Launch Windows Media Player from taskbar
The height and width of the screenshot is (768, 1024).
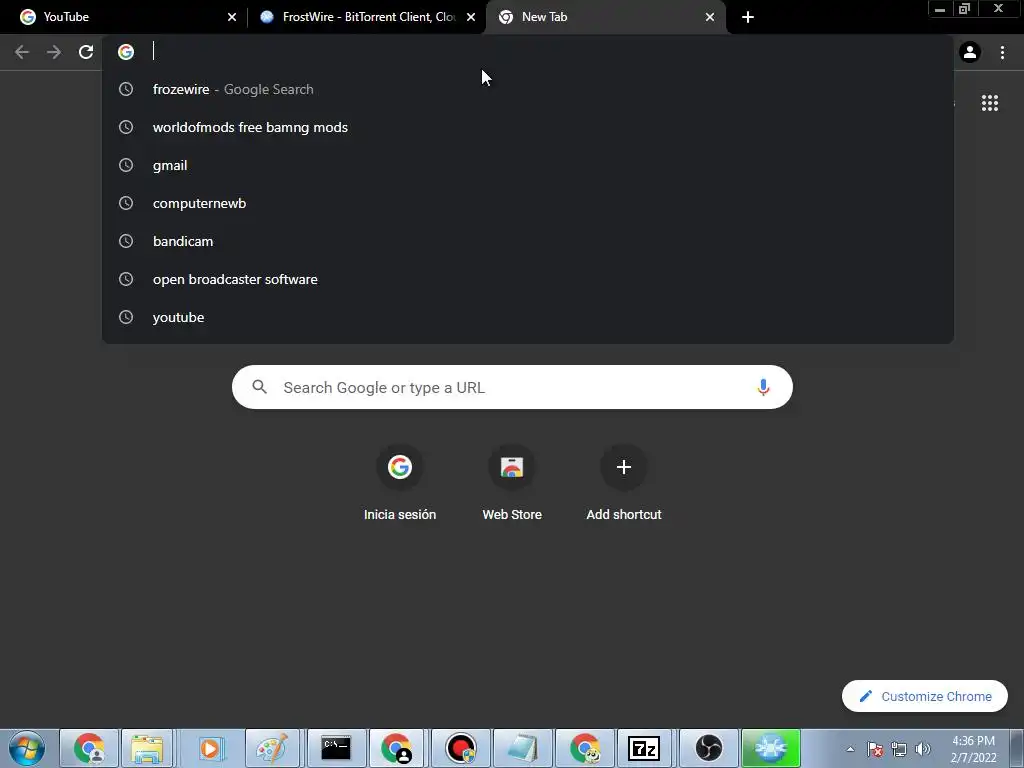210,748
